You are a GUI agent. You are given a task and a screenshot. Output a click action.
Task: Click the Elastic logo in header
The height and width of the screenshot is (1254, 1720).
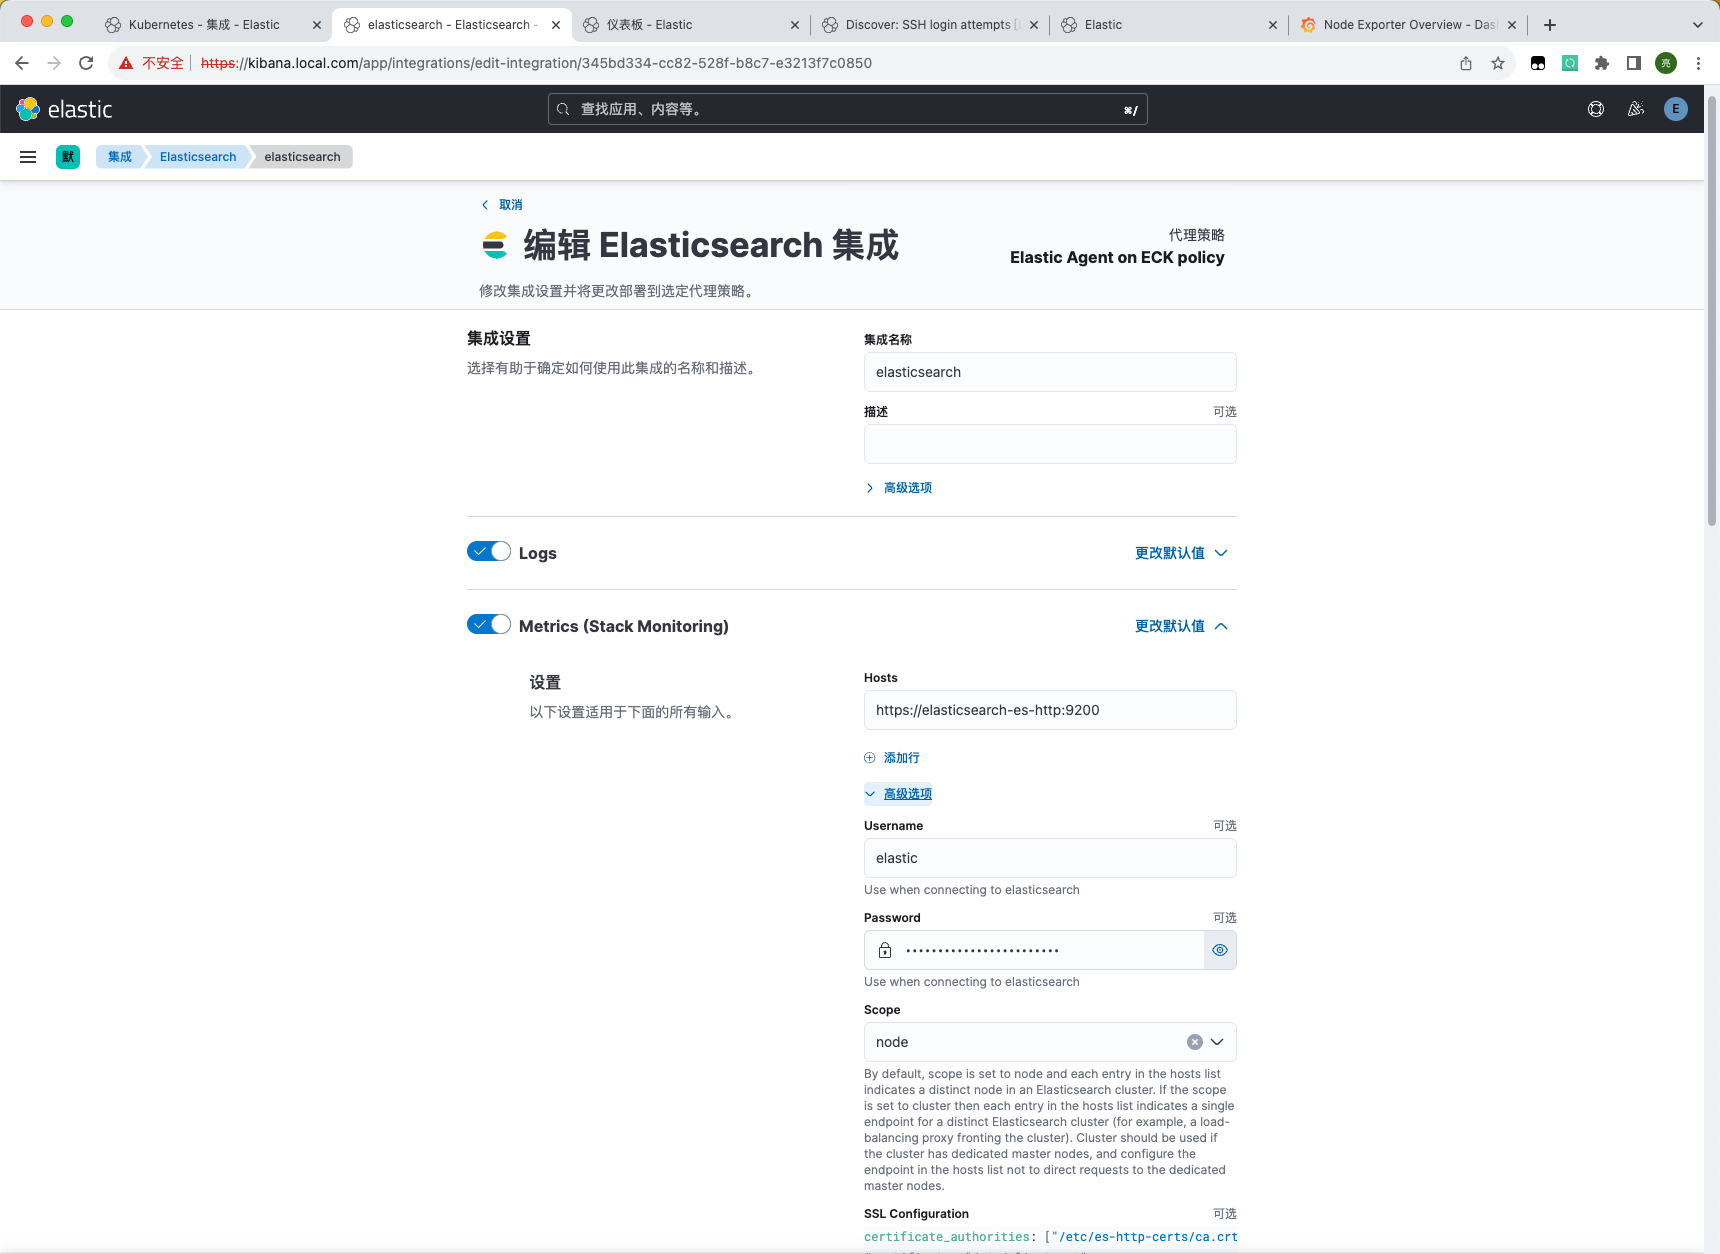coord(65,109)
